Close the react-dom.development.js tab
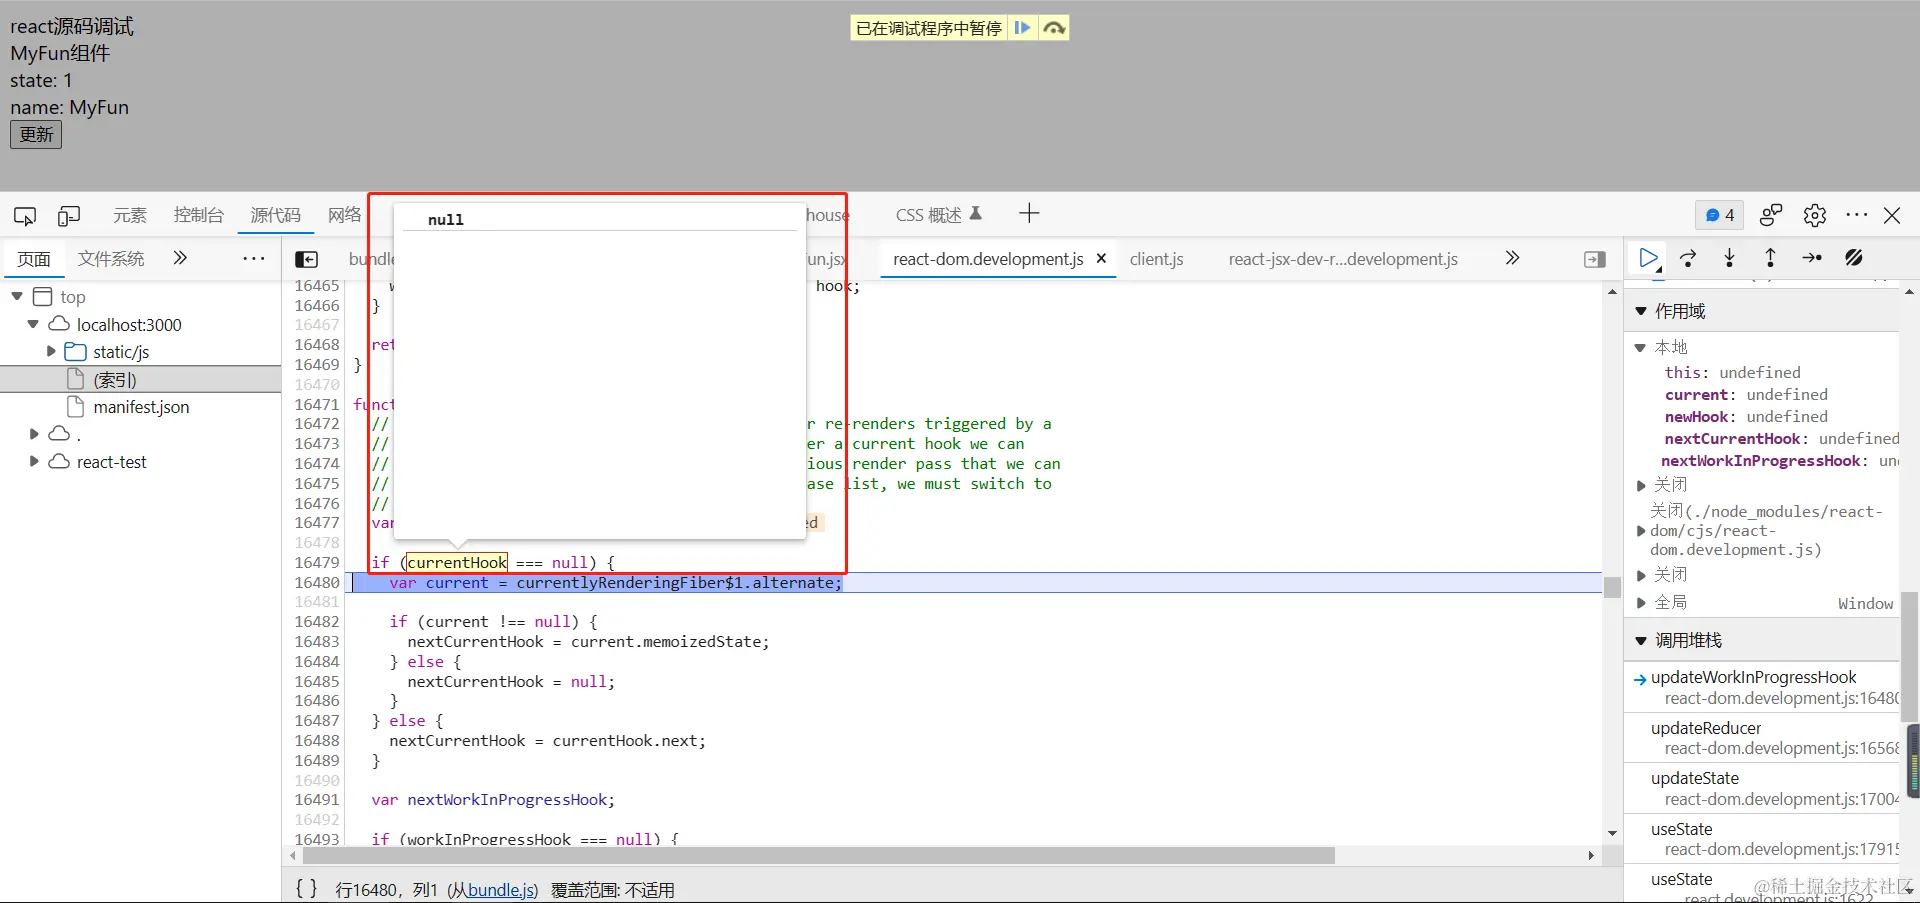This screenshot has width=1920, height=903. coord(1101,258)
